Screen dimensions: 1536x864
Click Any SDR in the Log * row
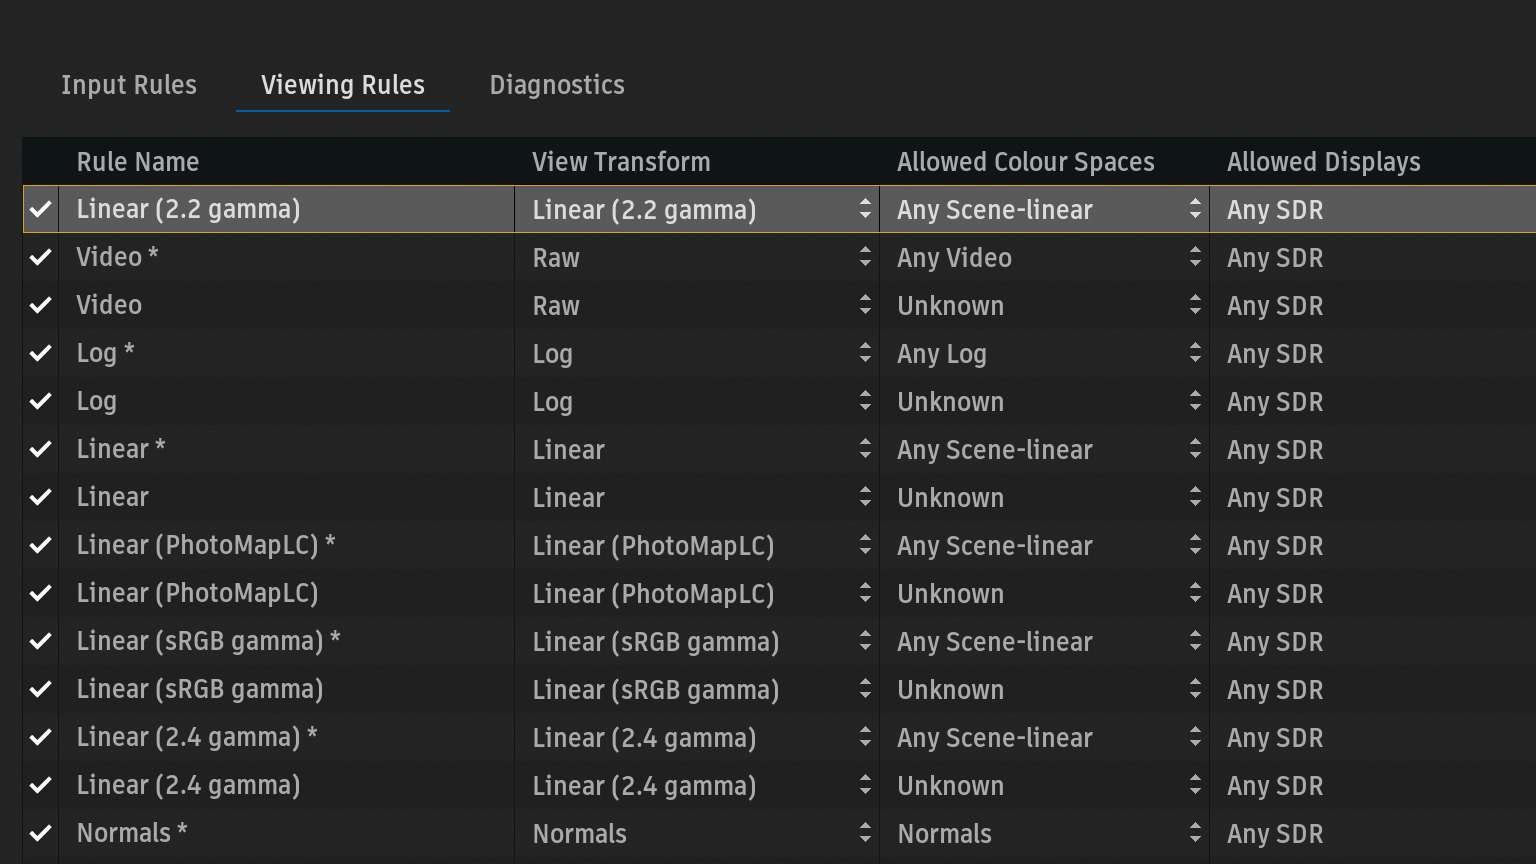pos(1275,354)
